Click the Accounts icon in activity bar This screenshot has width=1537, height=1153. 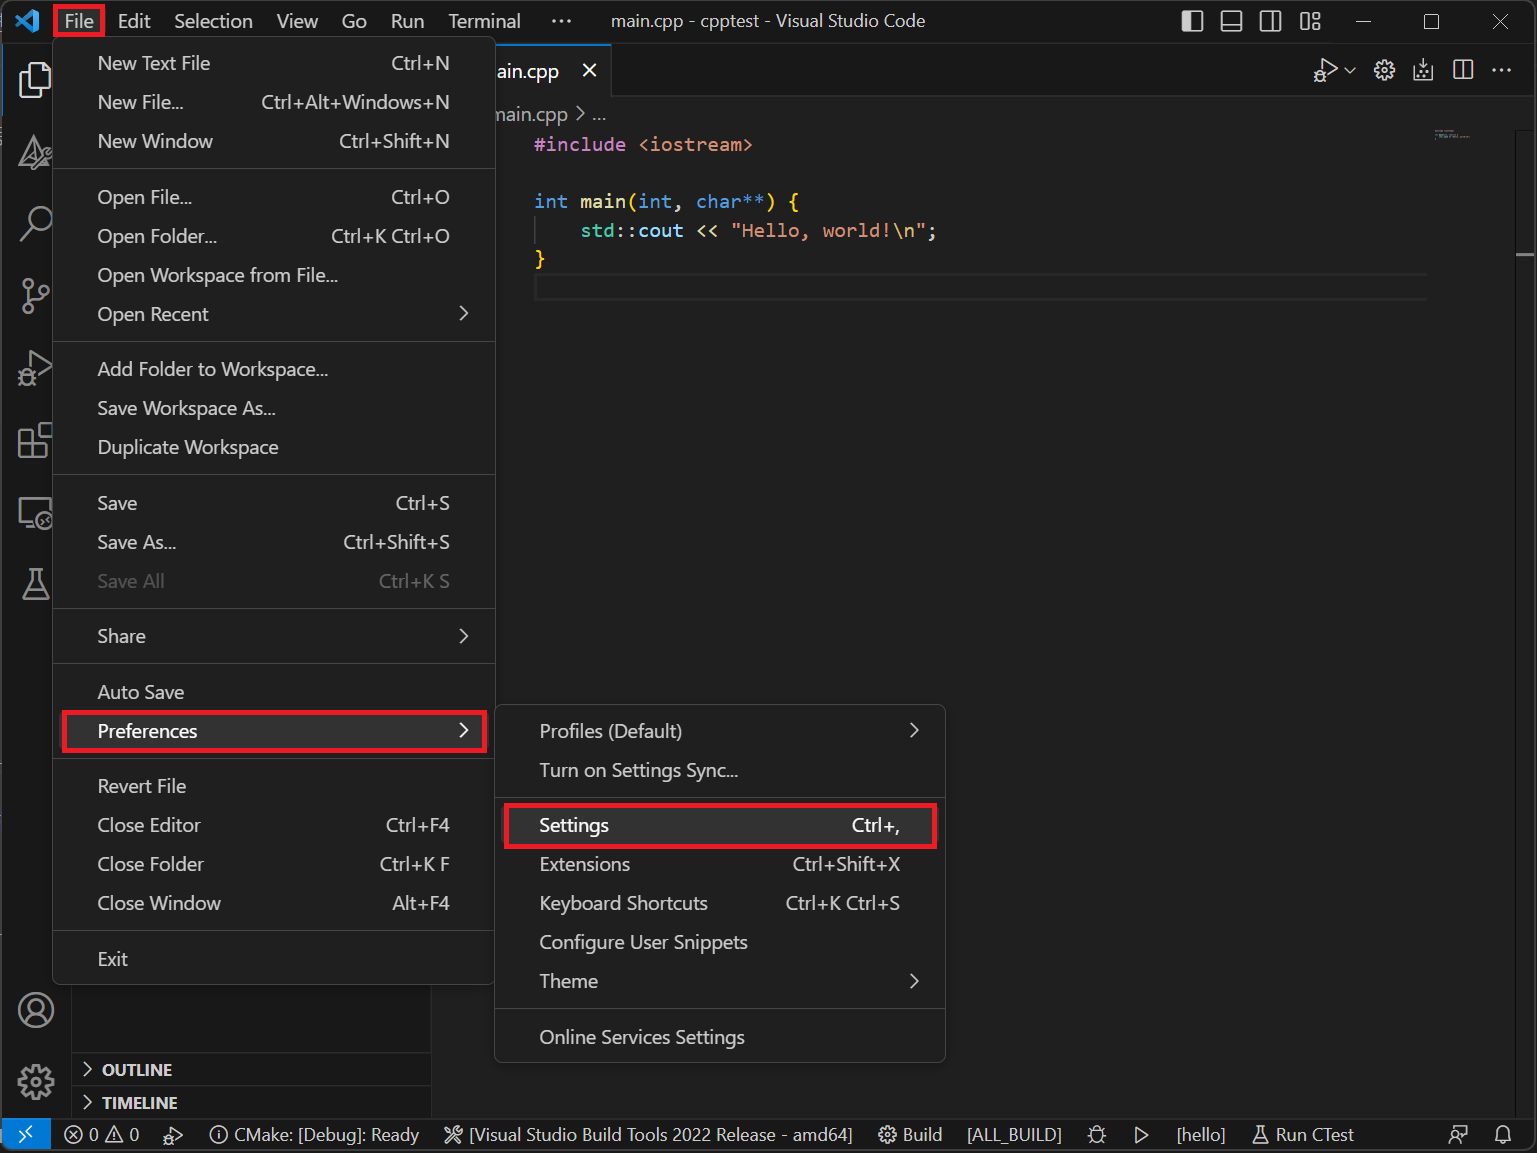[36, 1010]
